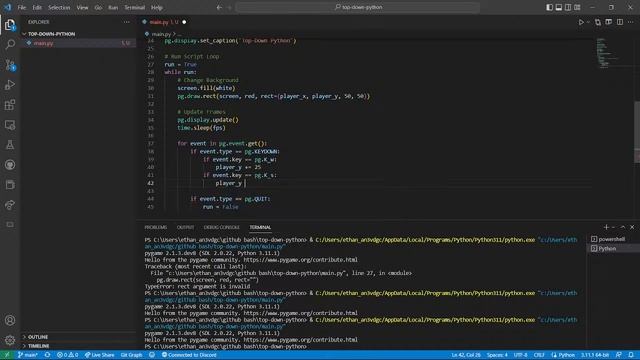The image size is (640, 360).
Task: Maximize the panel with chevron up
Action: pyautogui.click(x=623, y=227)
